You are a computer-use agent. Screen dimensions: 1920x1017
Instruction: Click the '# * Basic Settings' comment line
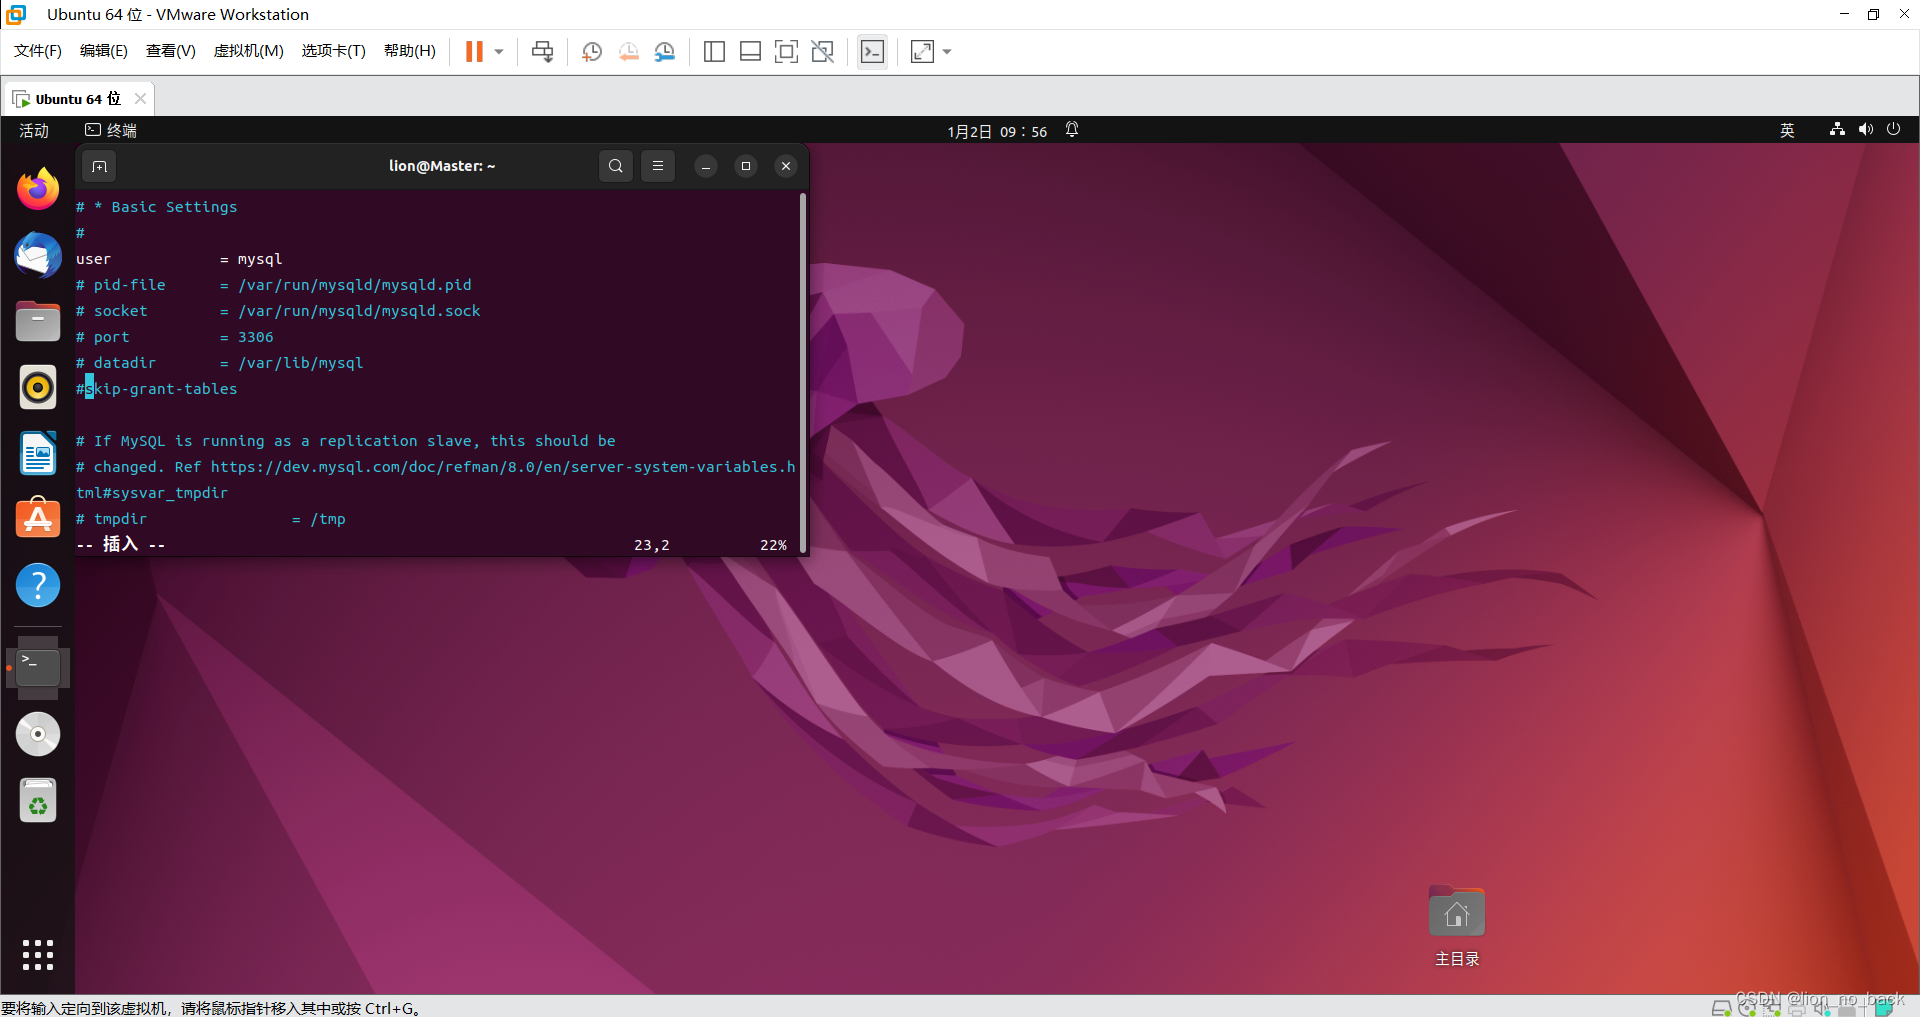157,207
